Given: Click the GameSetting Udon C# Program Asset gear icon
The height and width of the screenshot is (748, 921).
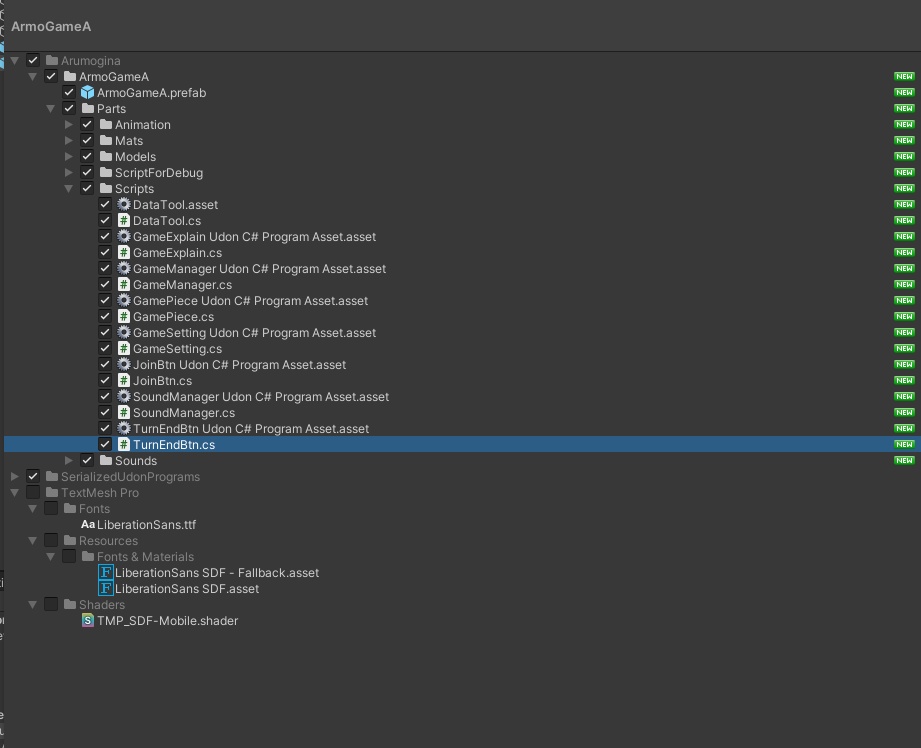Looking at the screenshot, I should coord(123,332).
